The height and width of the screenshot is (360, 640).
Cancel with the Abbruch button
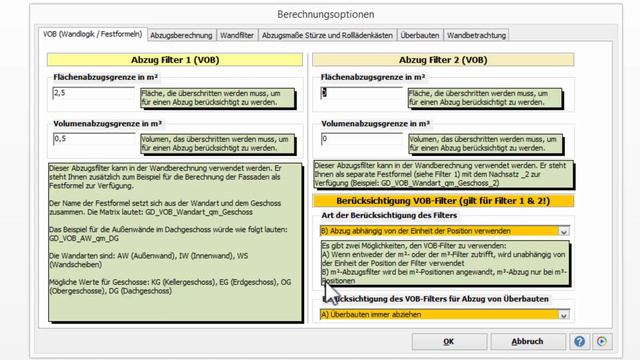point(527,342)
